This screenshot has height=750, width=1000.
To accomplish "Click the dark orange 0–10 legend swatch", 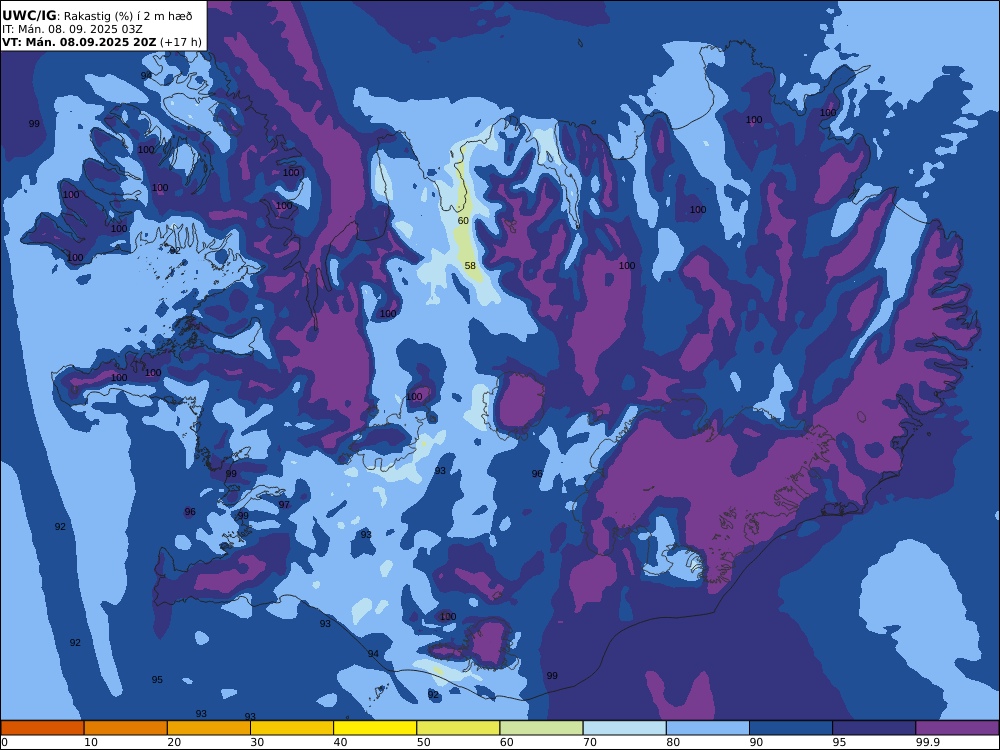I will 42,728.
